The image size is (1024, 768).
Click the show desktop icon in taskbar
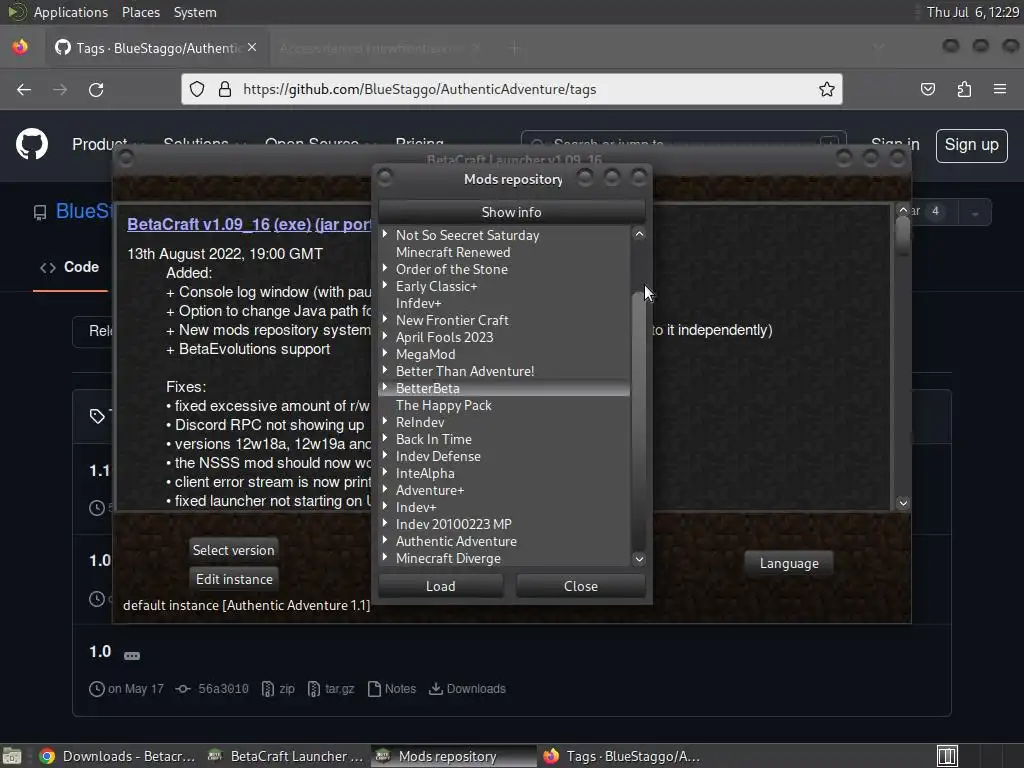(x=12, y=756)
